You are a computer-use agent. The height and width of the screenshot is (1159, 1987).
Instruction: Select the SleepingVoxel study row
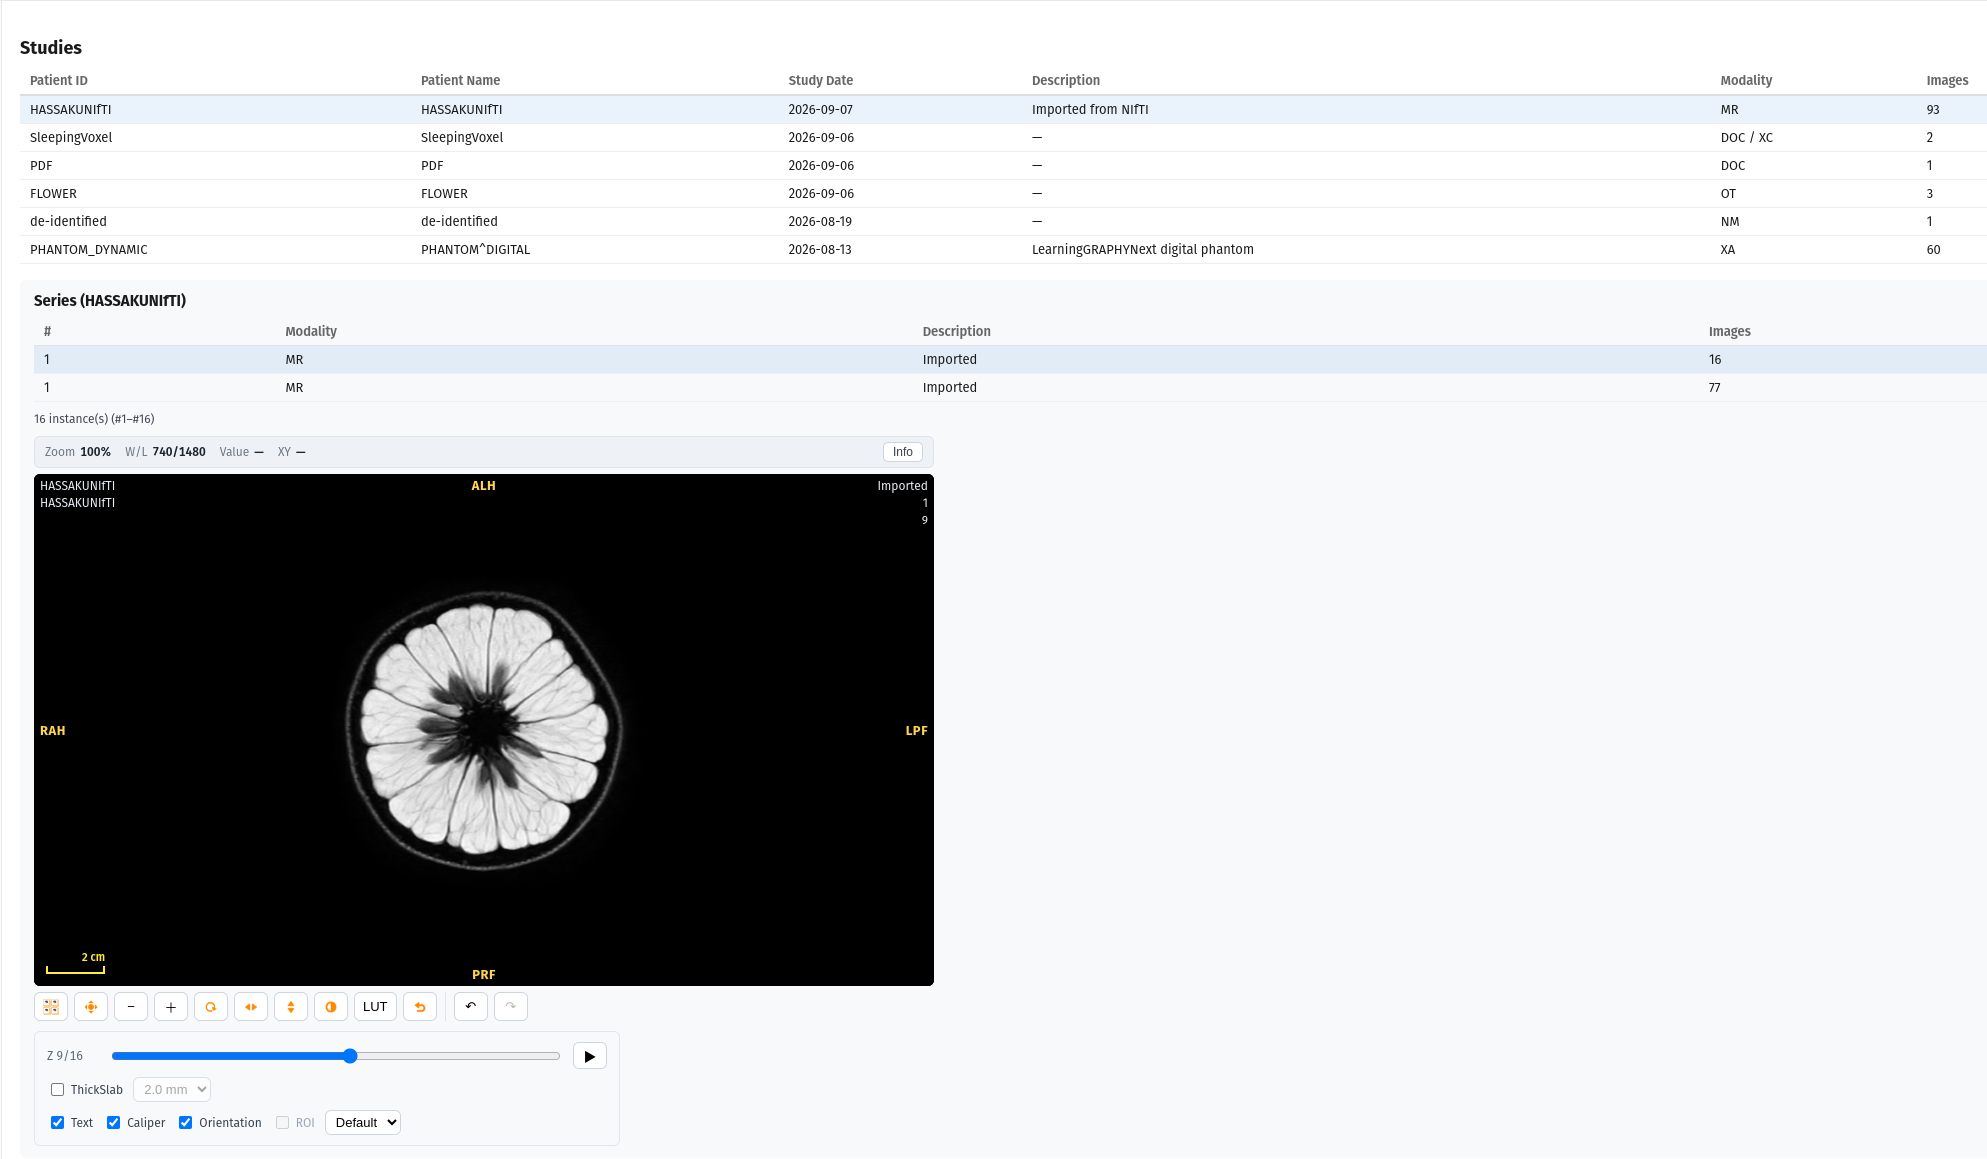(x=1003, y=138)
